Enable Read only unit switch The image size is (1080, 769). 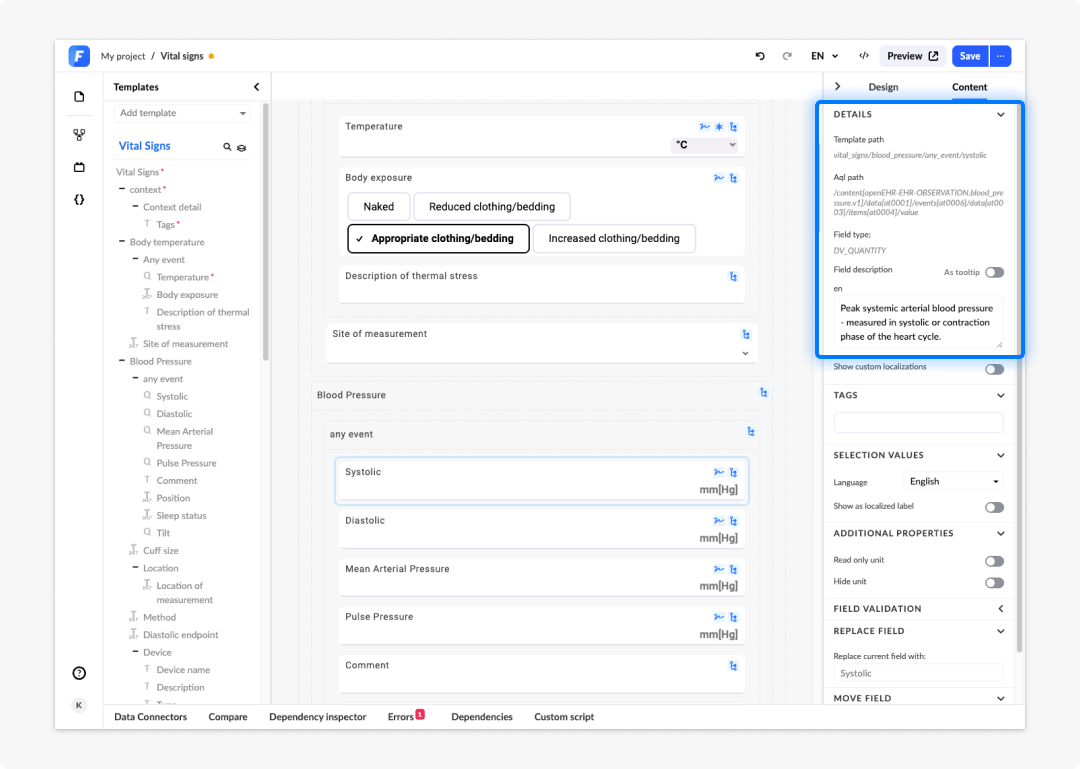coord(994,562)
